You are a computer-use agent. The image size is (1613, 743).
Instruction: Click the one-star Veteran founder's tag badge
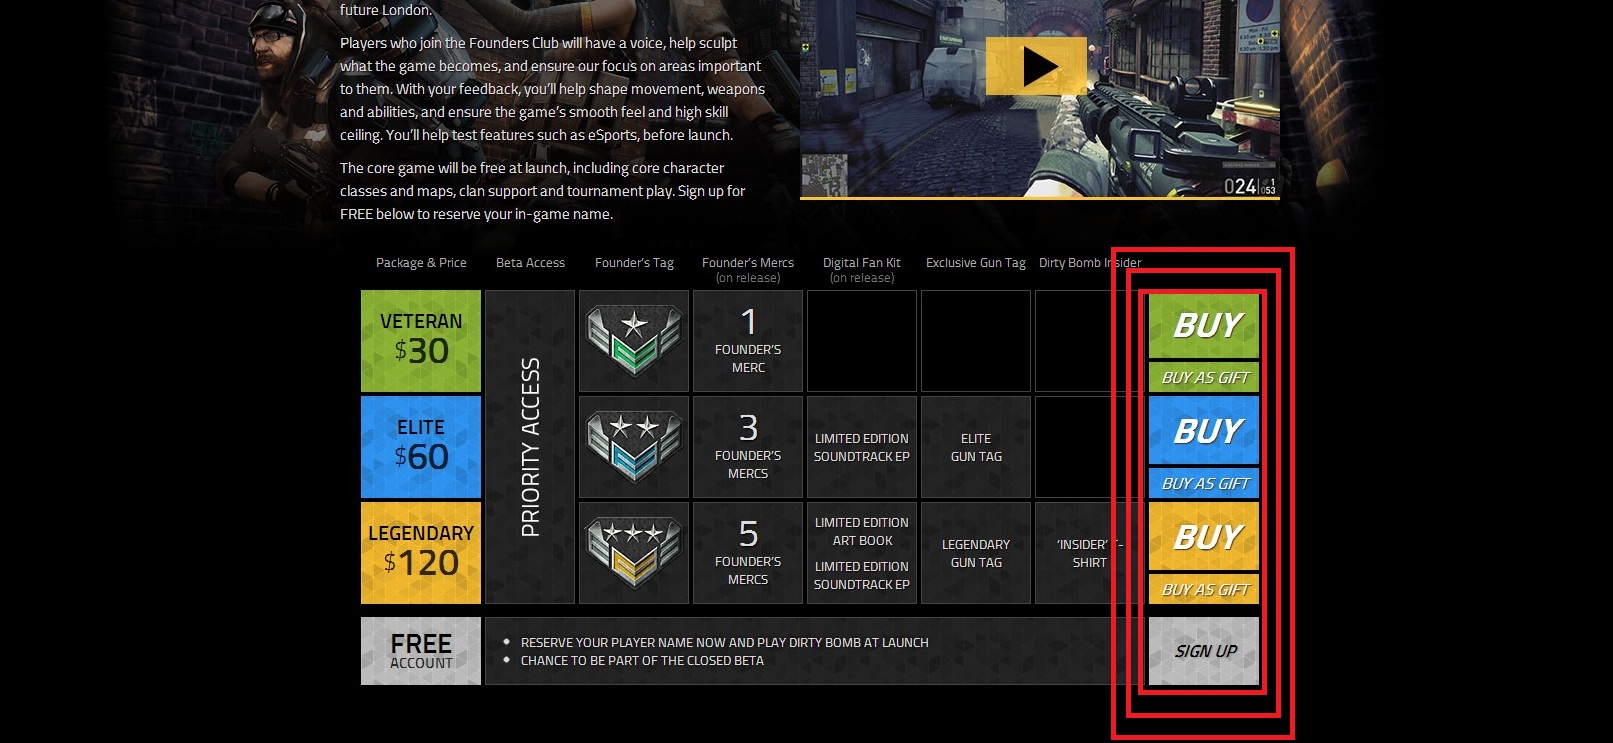[x=634, y=341]
